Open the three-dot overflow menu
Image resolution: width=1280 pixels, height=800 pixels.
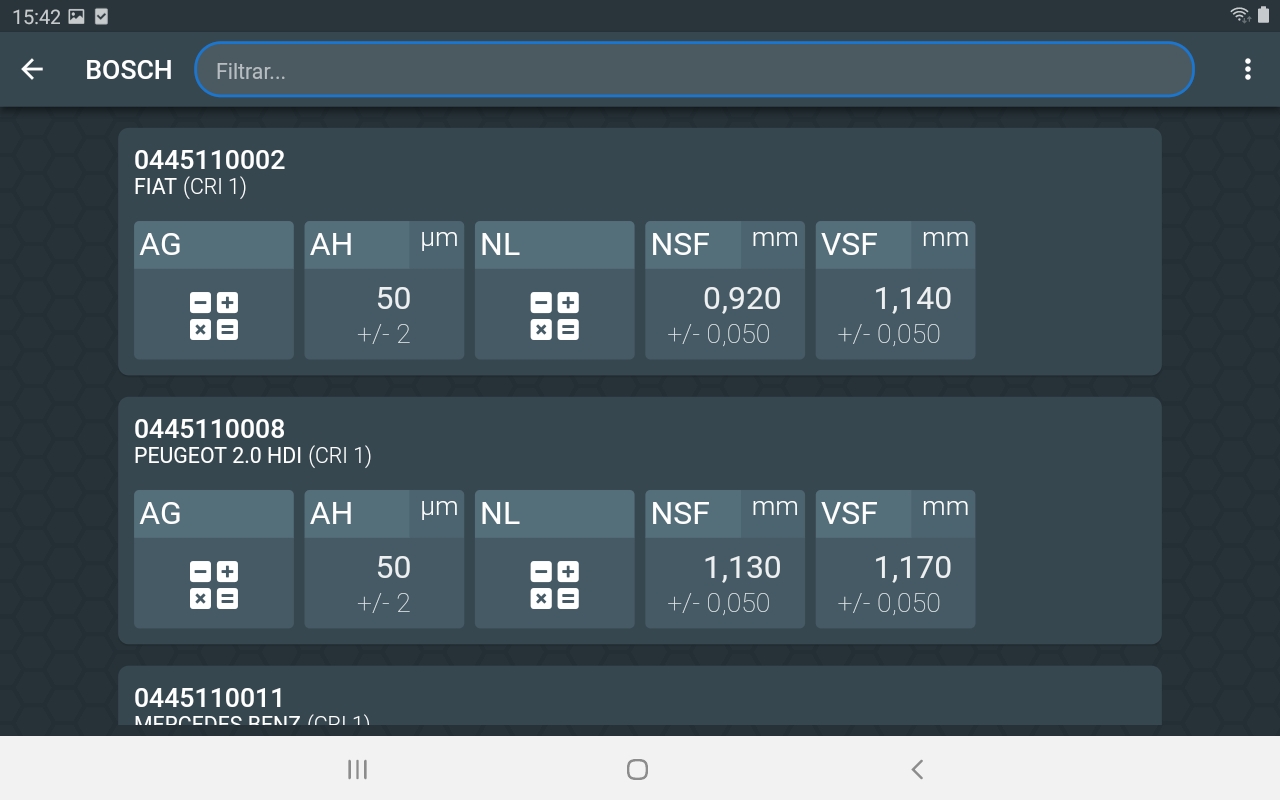pyautogui.click(x=1247, y=69)
